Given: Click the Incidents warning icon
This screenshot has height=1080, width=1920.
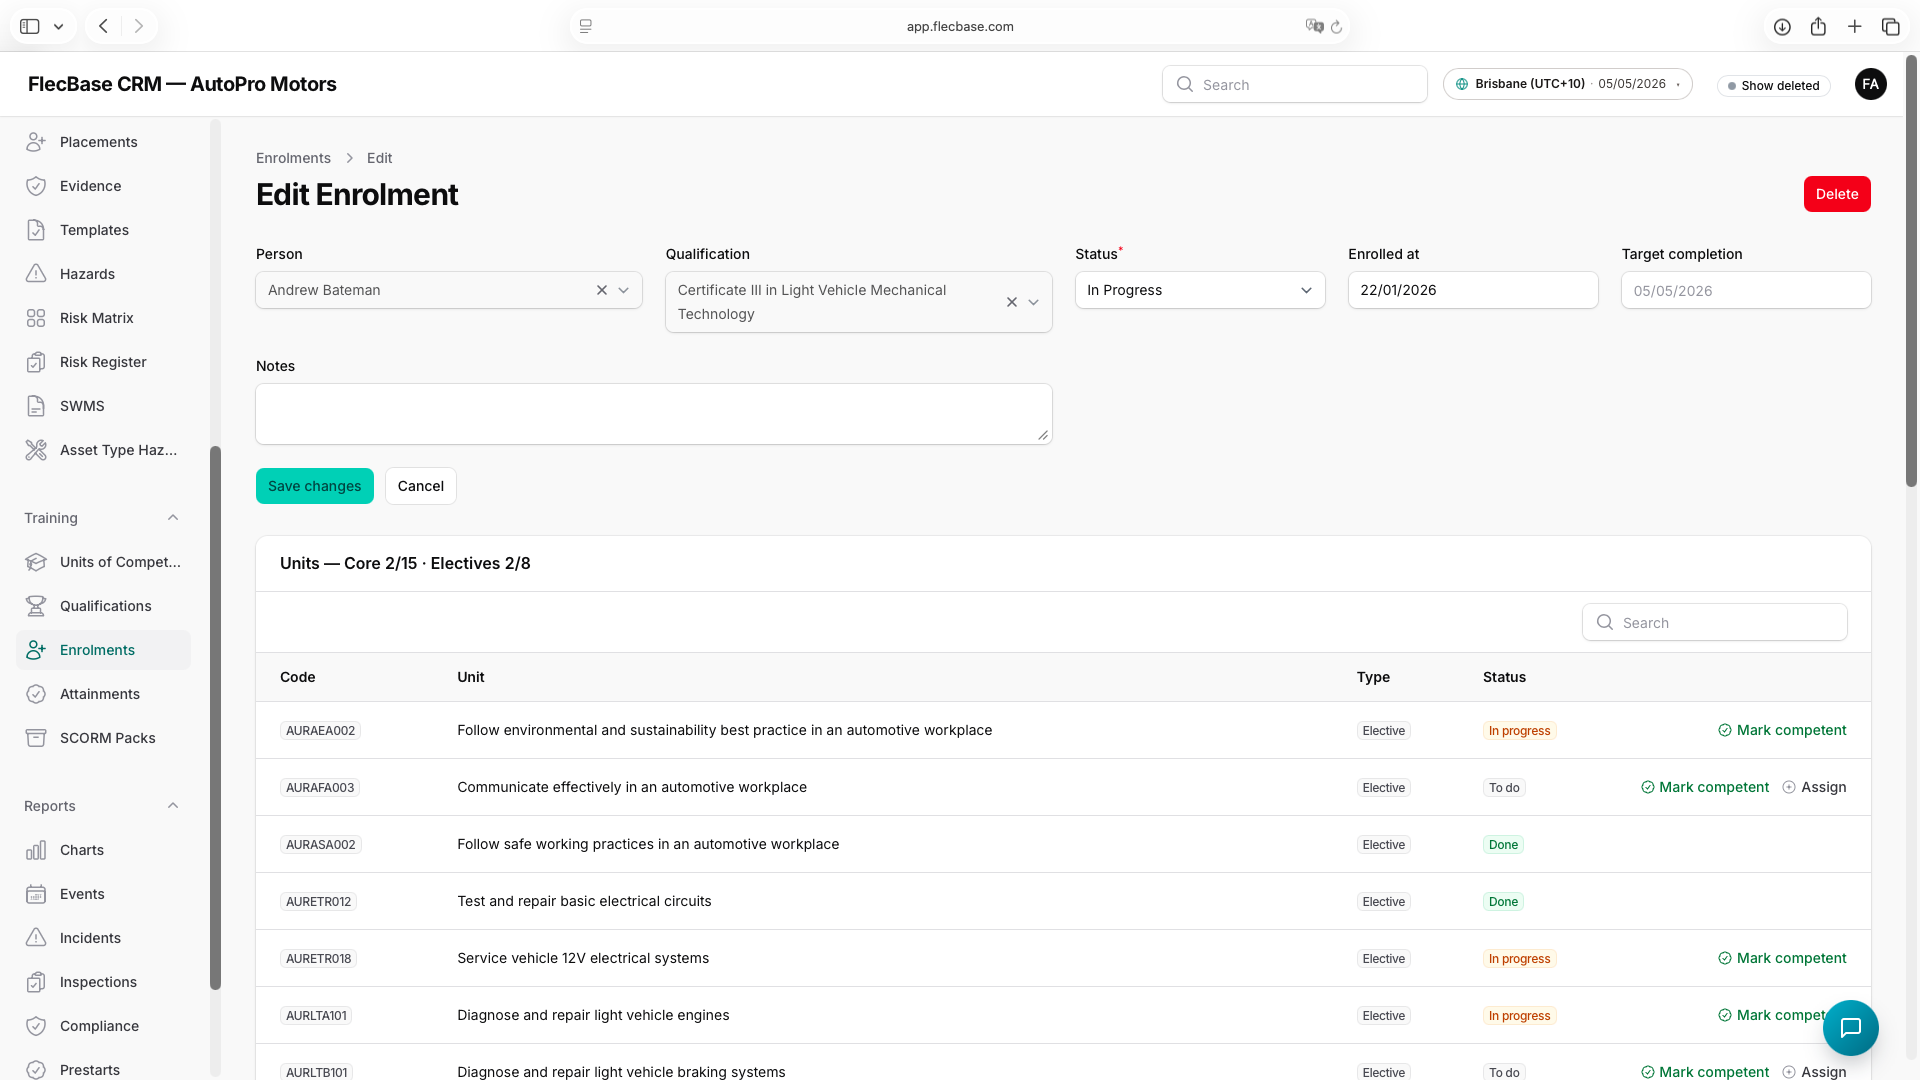Looking at the screenshot, I should 36,938.
